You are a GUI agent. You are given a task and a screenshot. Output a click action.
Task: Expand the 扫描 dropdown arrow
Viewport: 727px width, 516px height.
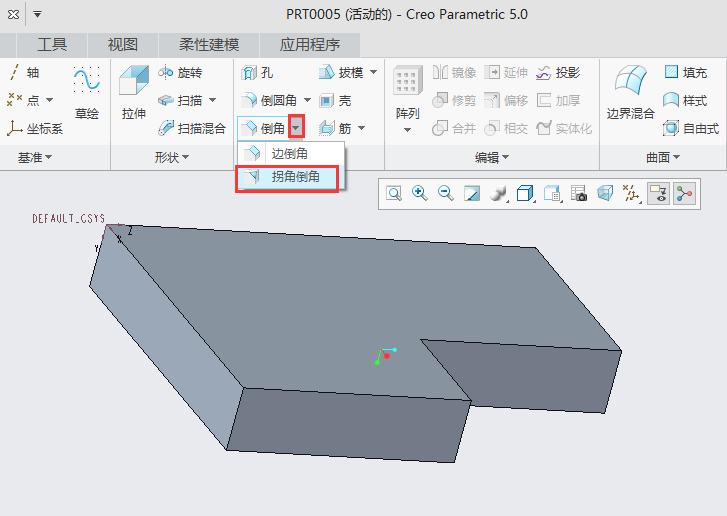pyautogui.click(x=212, y=100)
